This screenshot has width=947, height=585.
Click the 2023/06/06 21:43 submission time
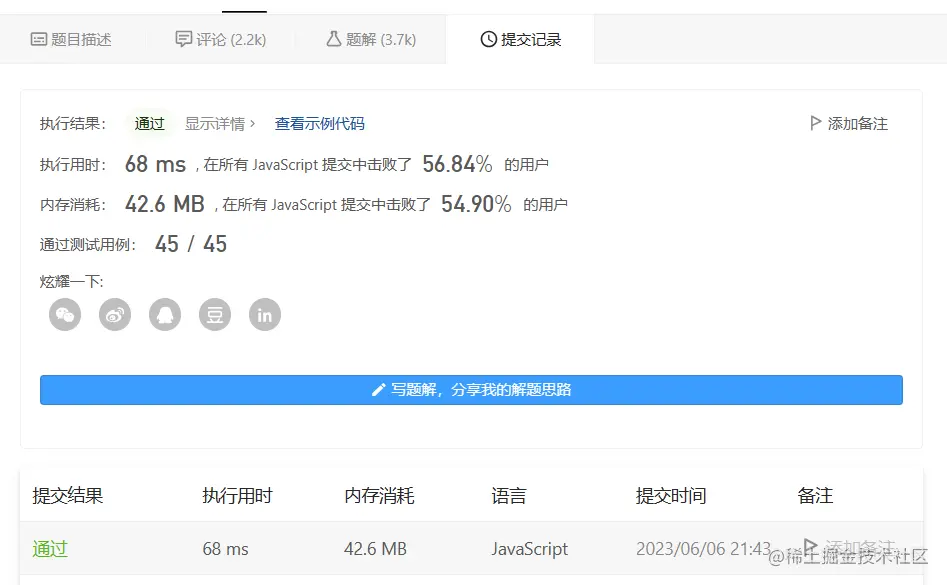[x=704, y=549]
